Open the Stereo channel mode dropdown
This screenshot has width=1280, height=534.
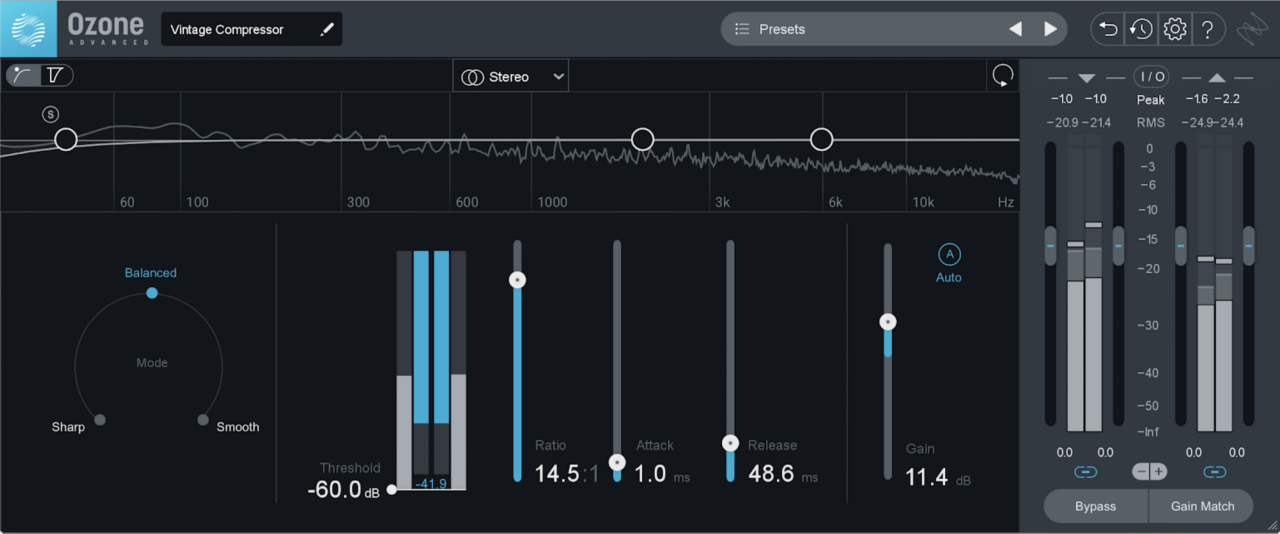[510, 77]
